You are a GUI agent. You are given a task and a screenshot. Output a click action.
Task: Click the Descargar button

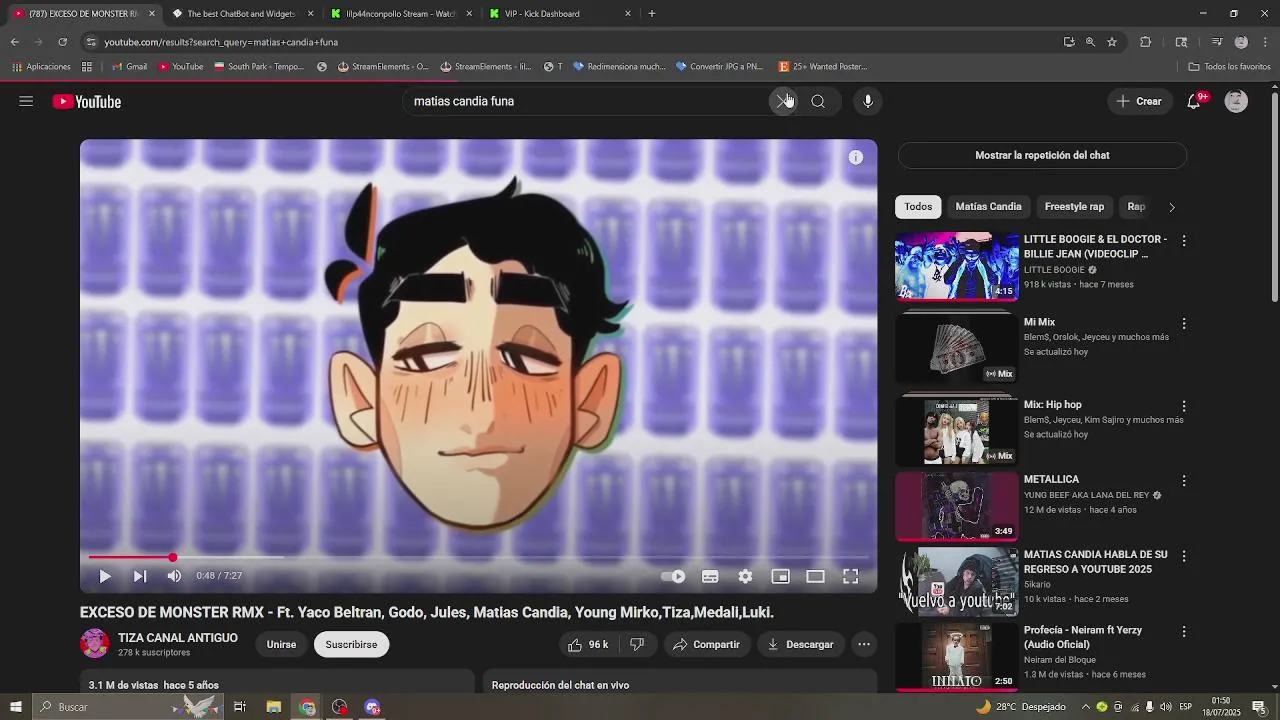click(800, 645)
